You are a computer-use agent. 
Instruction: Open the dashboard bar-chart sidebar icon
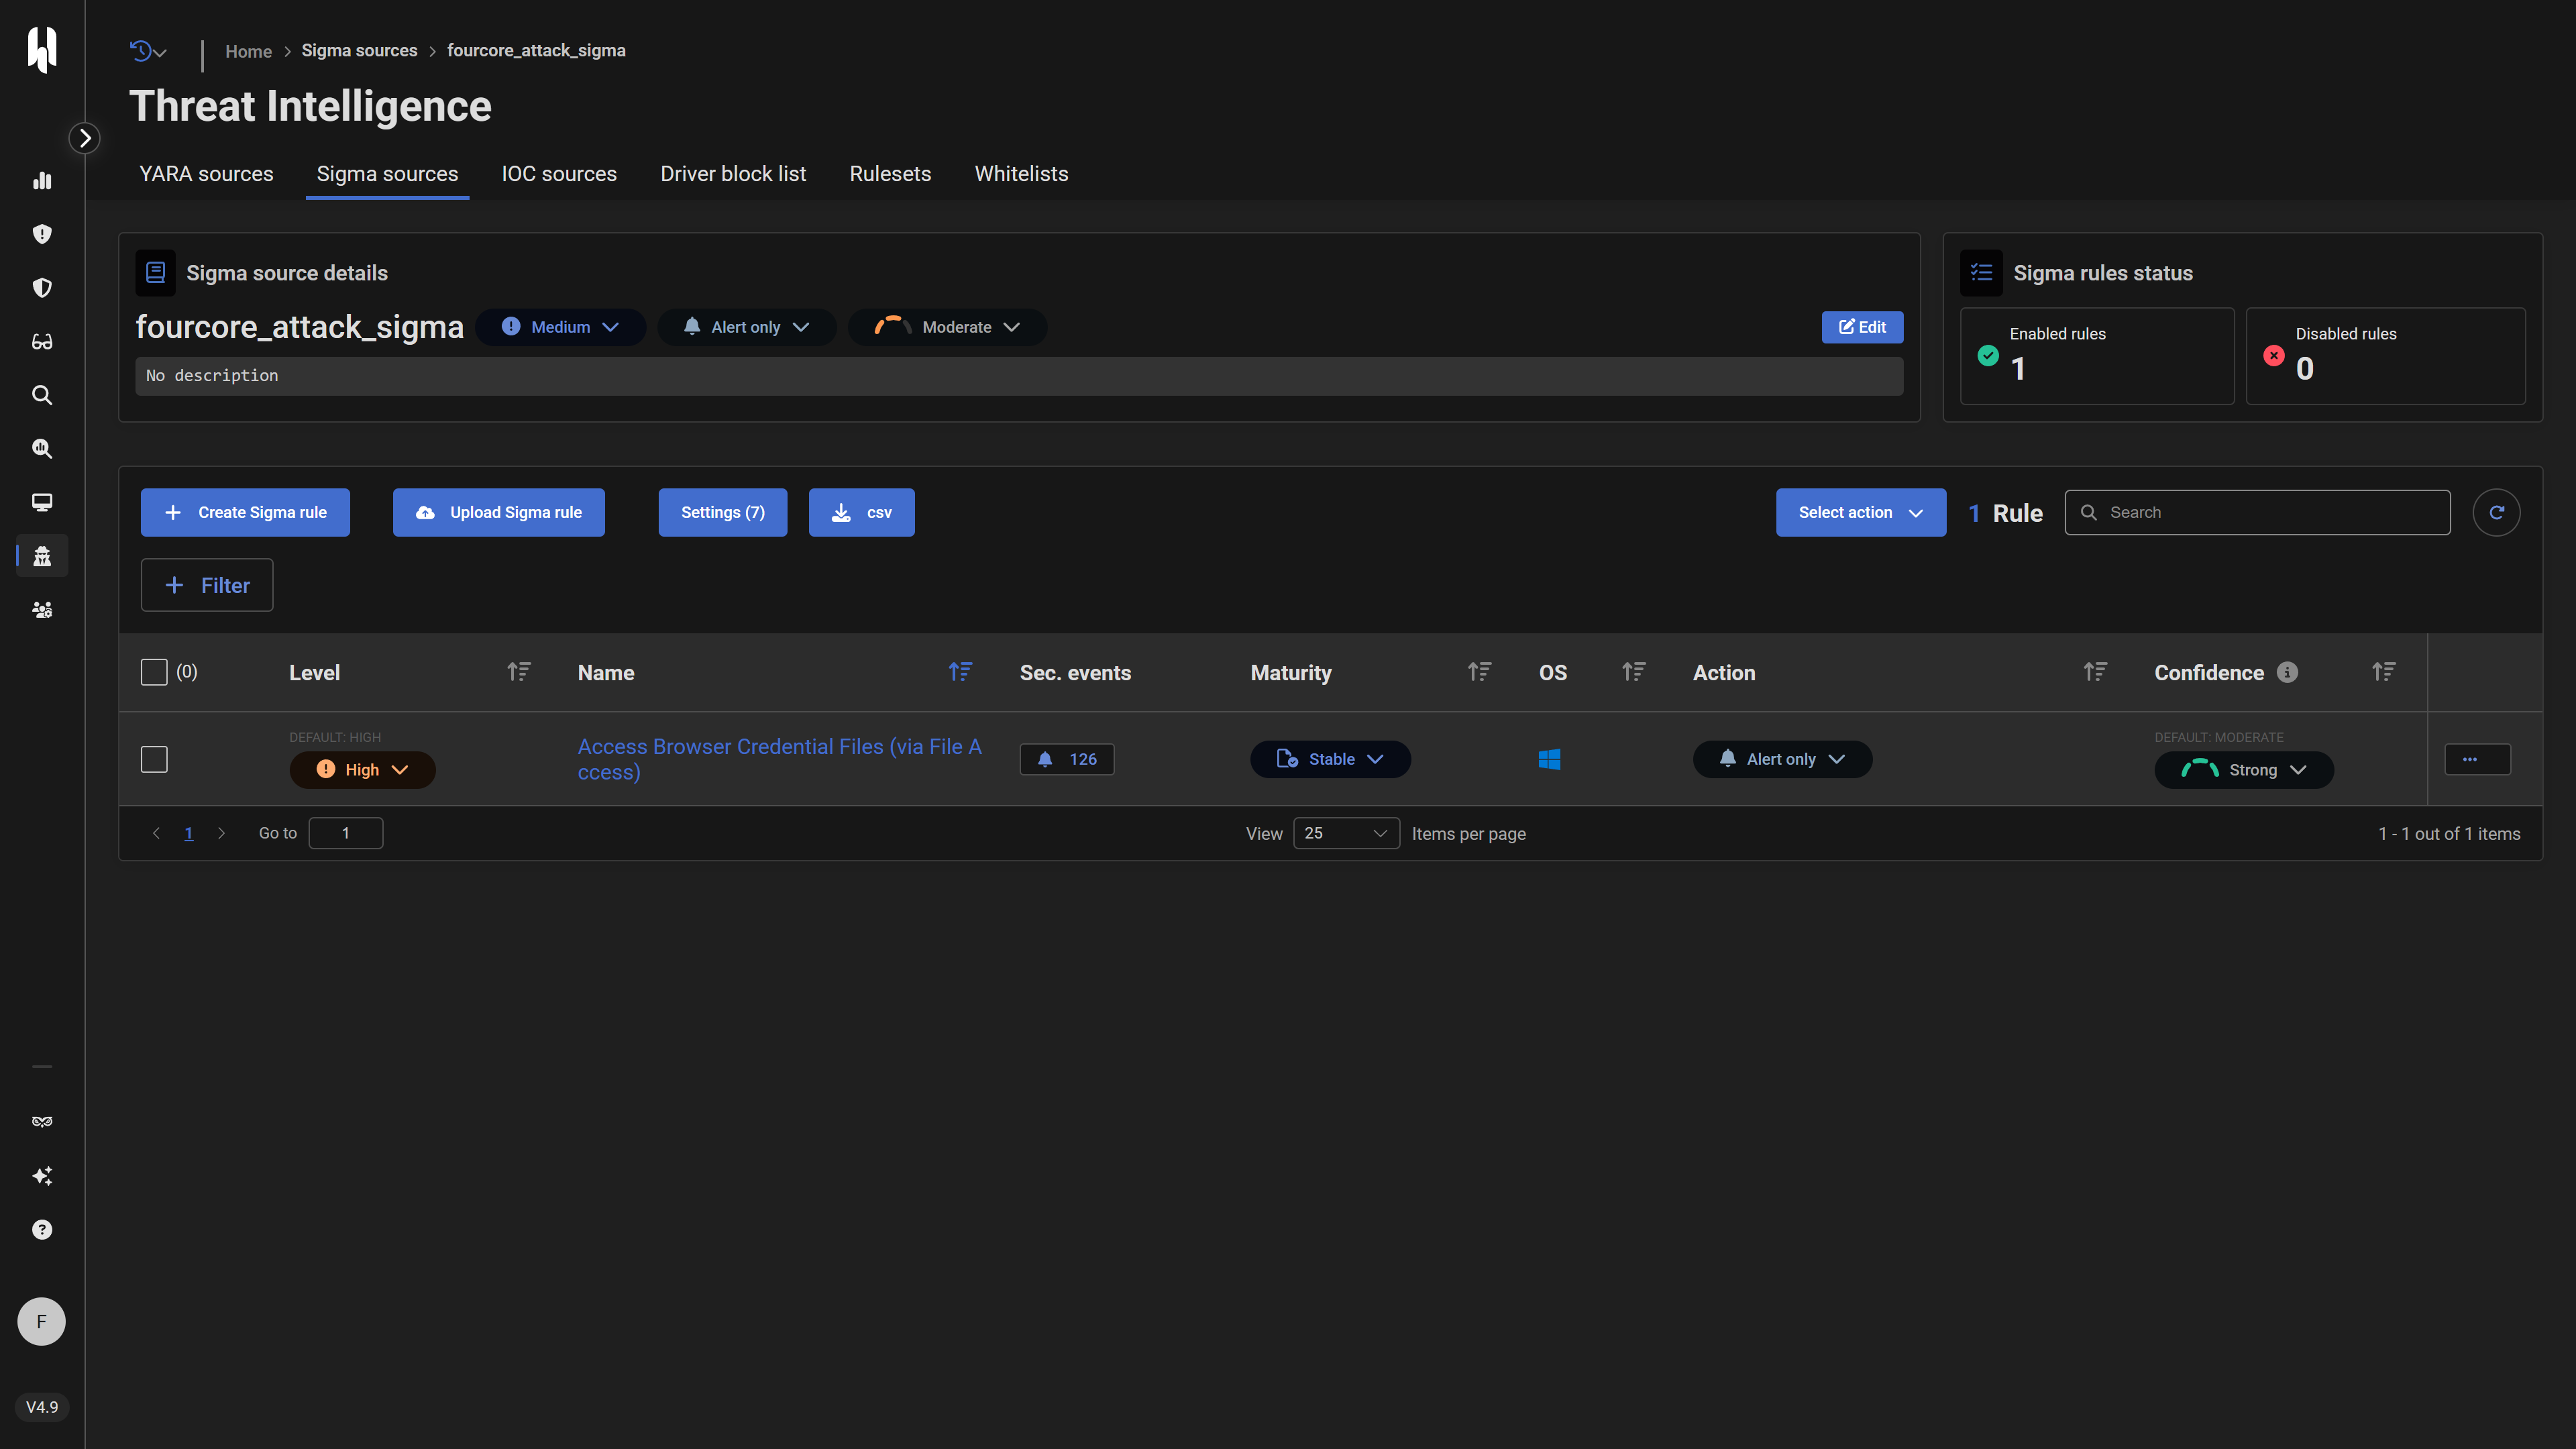(42, 181)
